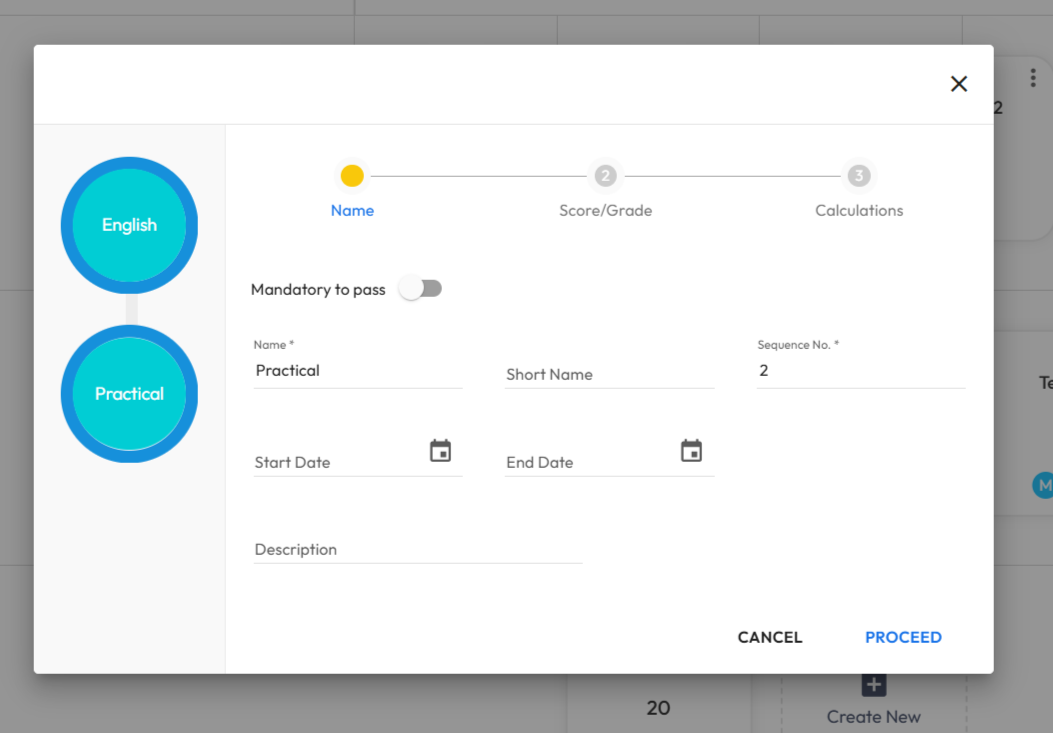
Task: Click the Start Date text field
Action: (x=335, y=462)
